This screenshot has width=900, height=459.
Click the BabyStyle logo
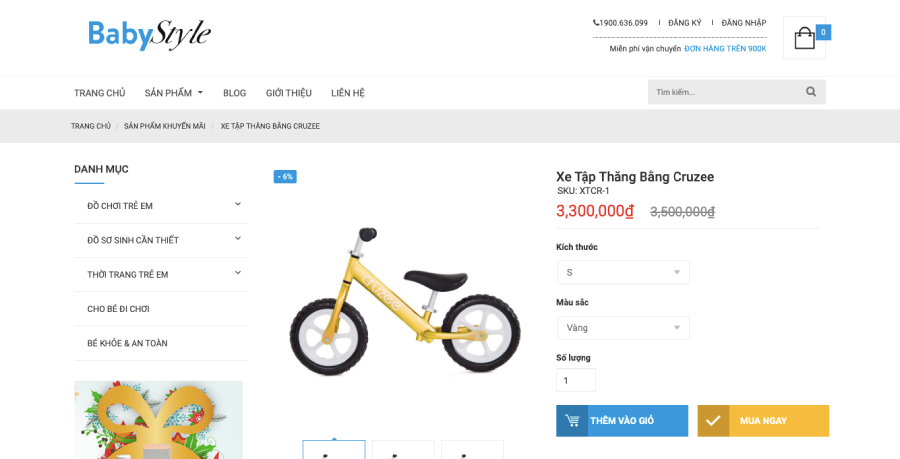click(149, 34)
